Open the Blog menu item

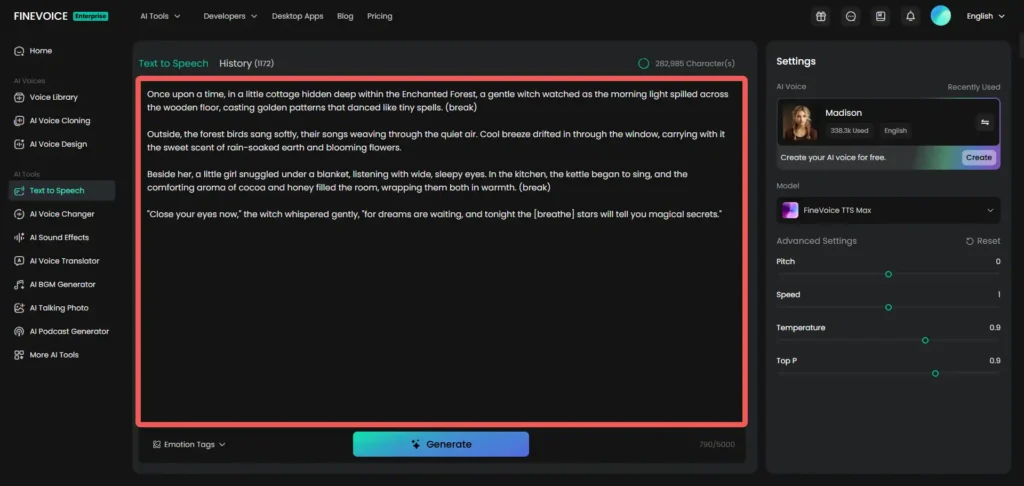(x=345, y=16)
